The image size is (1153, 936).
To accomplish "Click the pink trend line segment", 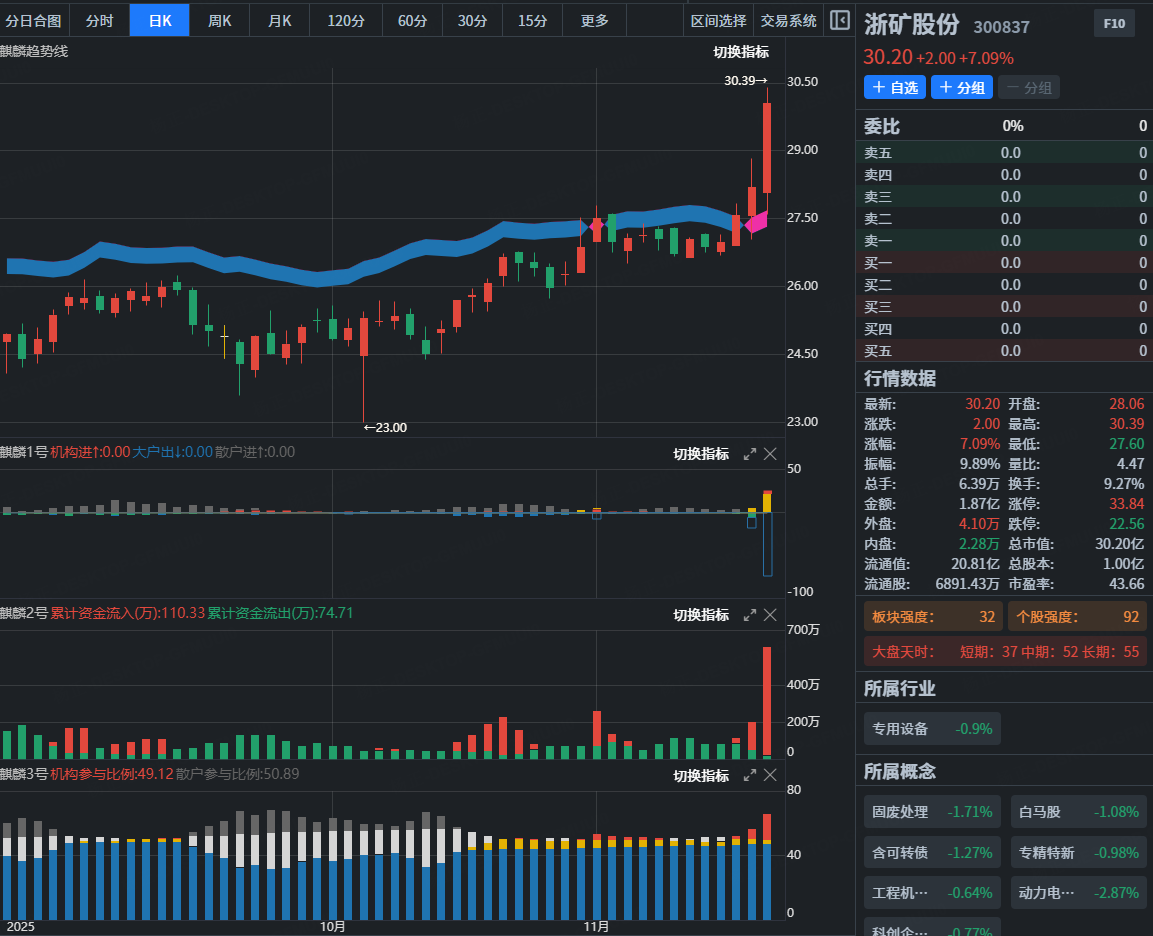I will click(x=757, y=222).
